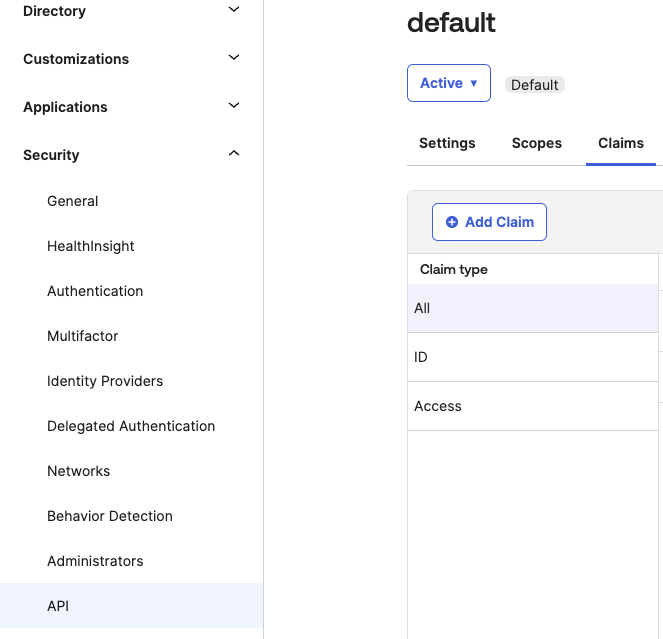
Task: Click the plus icon in Add Claim
Action: coord(452,222)
